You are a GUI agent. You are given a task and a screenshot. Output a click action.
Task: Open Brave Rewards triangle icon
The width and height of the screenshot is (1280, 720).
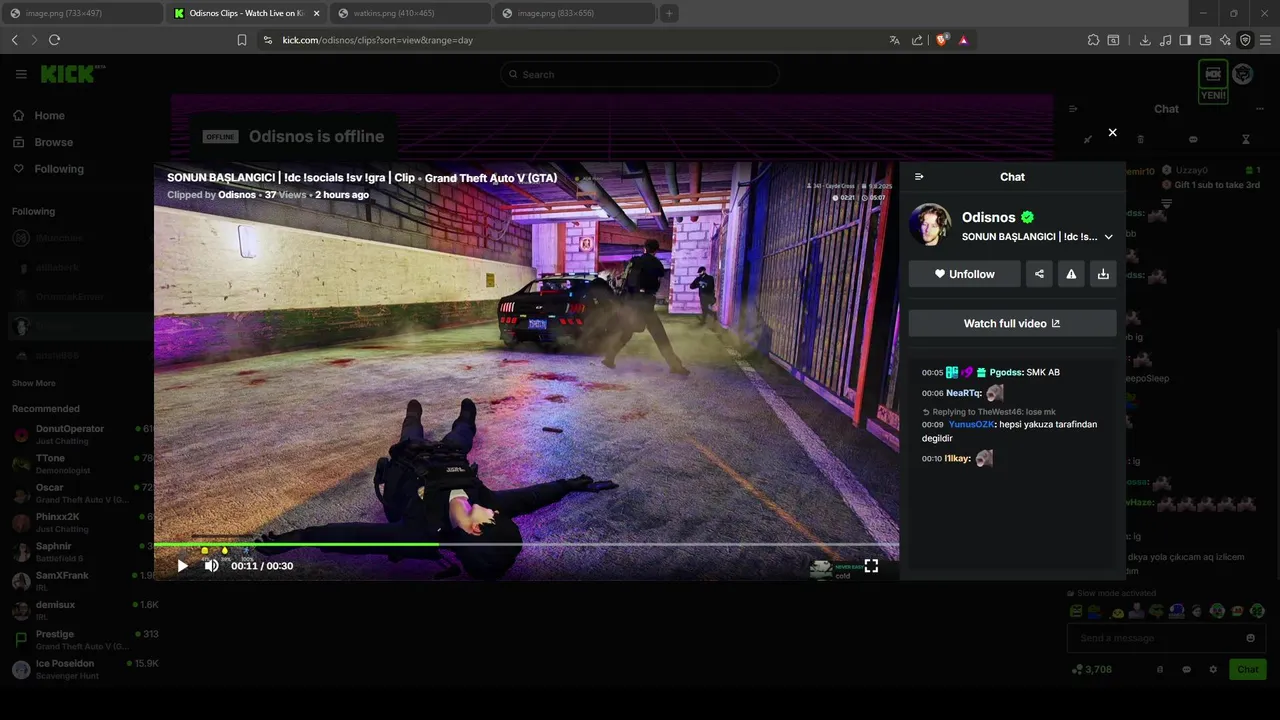click(x=963, y=40)
